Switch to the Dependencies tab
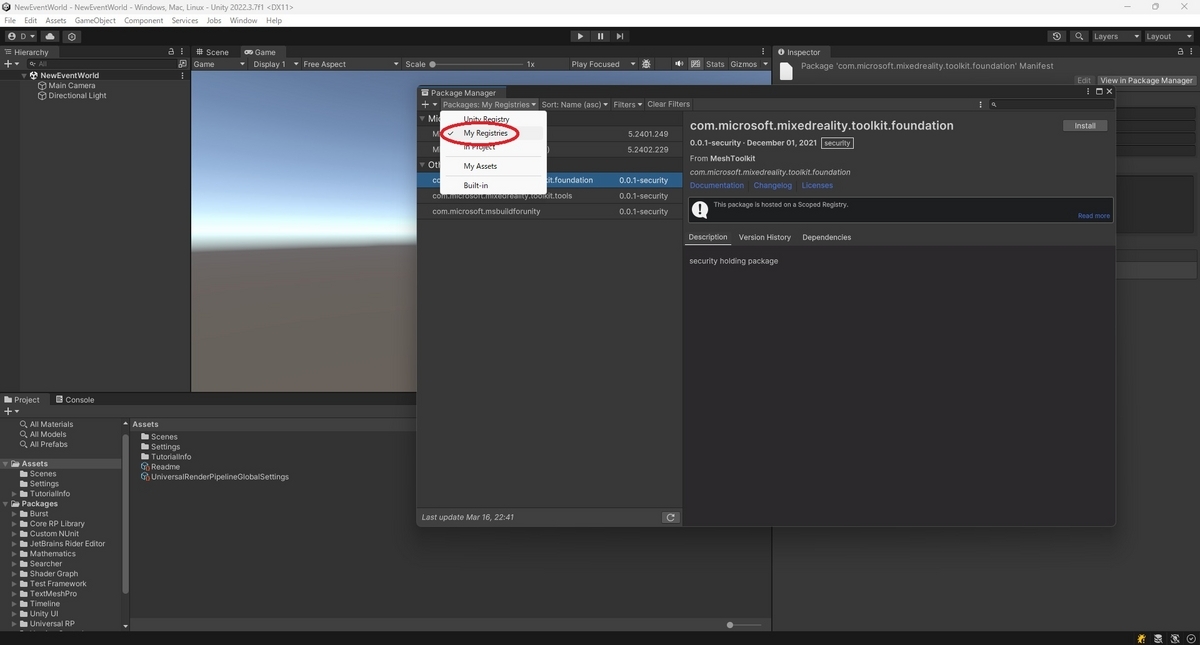 (827, 237)
